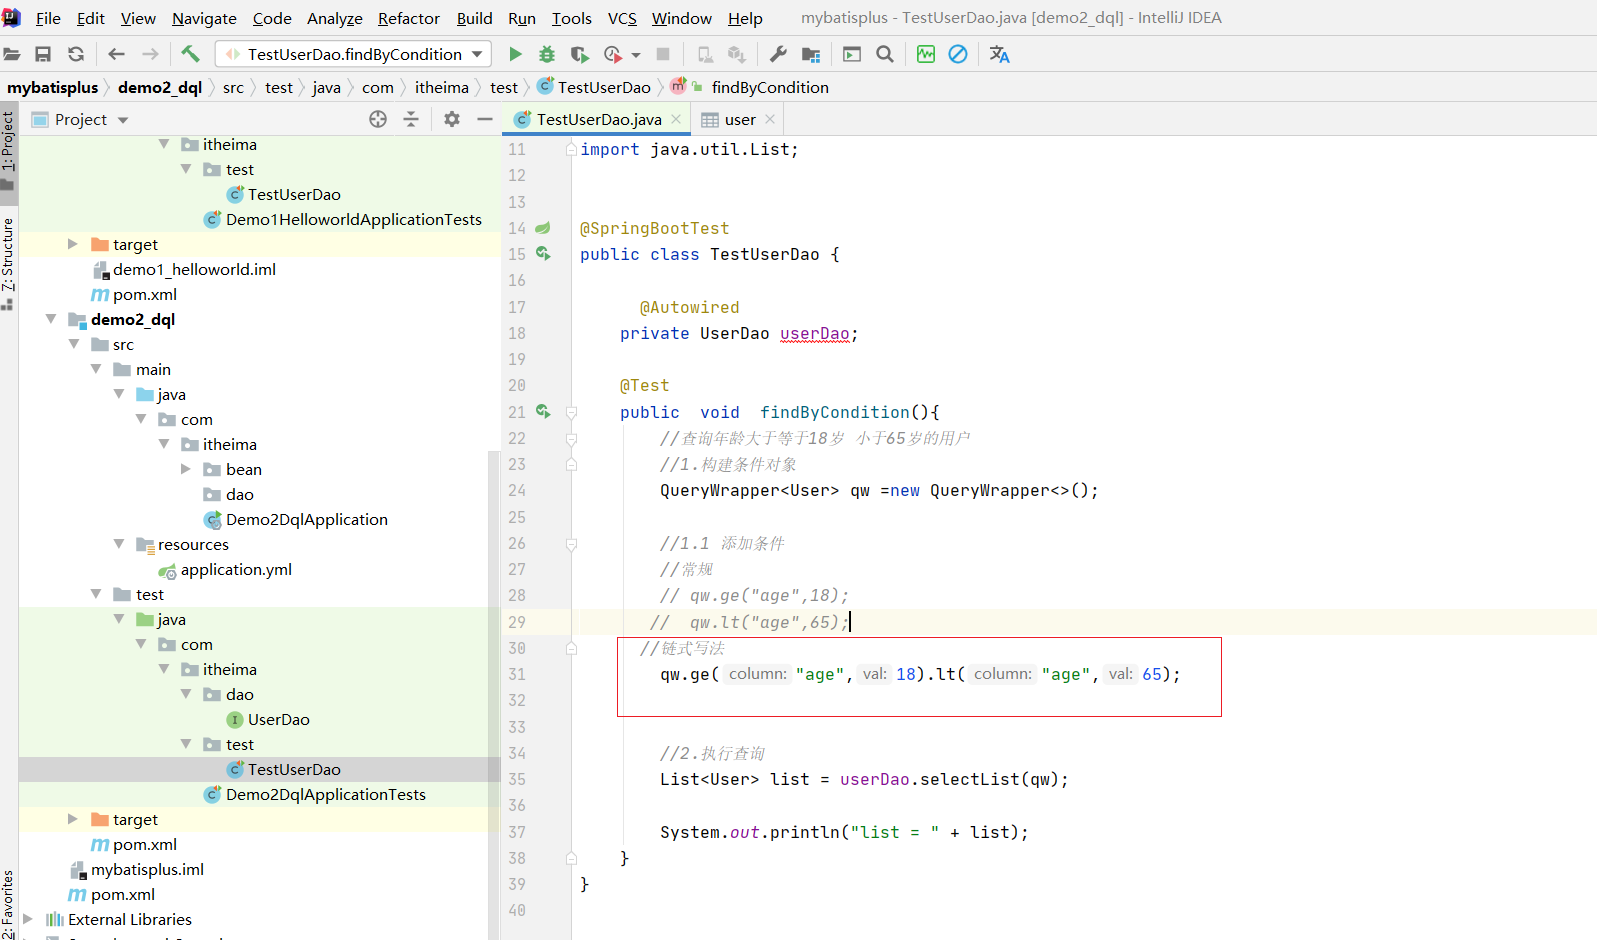
Task: Open Project panel gear settings
Action: [452, 119]
